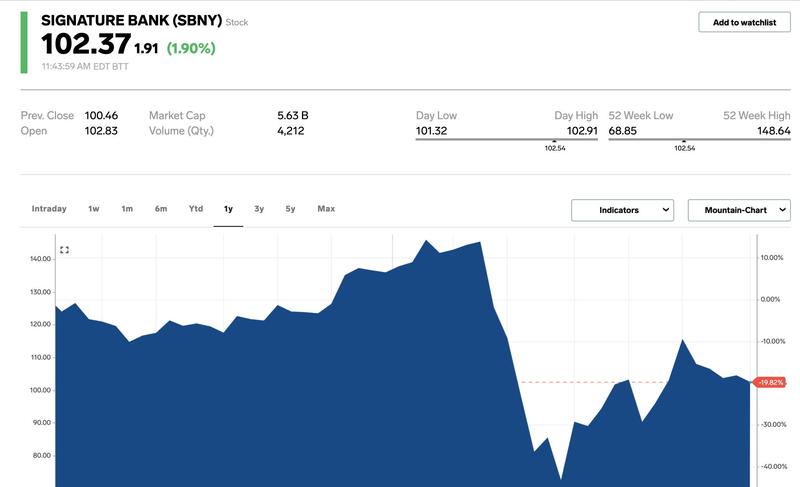Click the Prev. Close value 100.46
The height and width of the screenshot is (487, 800).
point(101,116)
